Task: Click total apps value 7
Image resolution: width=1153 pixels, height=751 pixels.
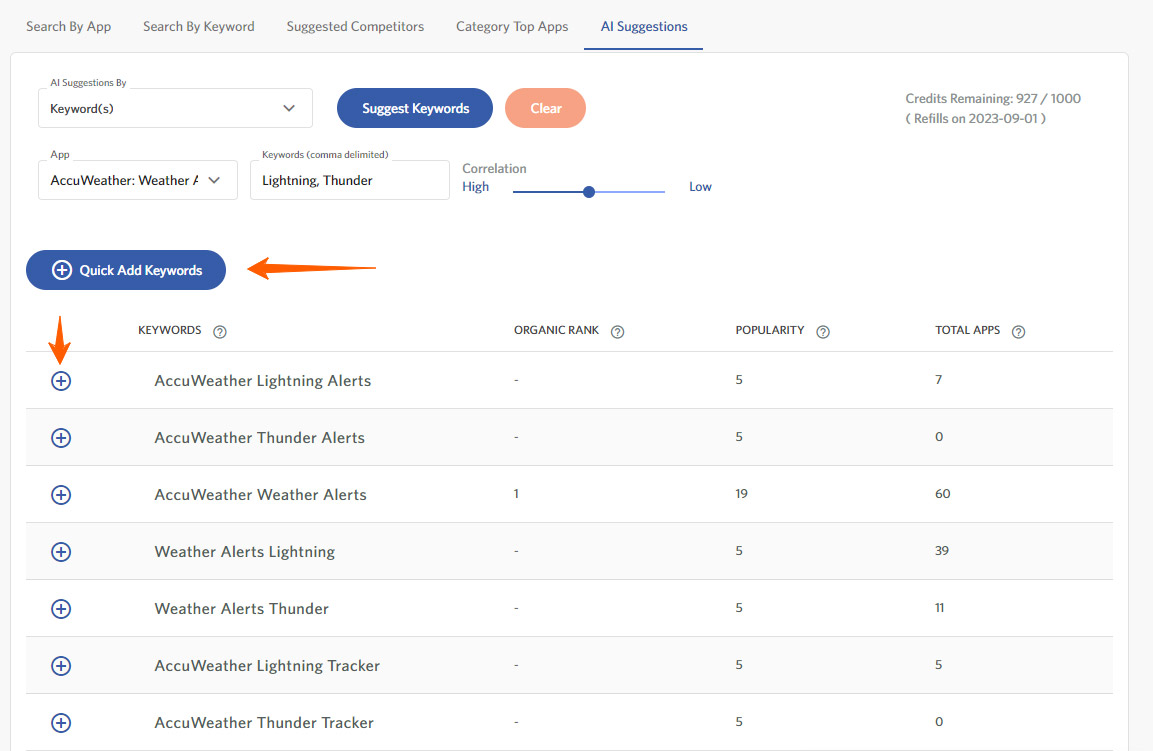Action: click(938, 380)
